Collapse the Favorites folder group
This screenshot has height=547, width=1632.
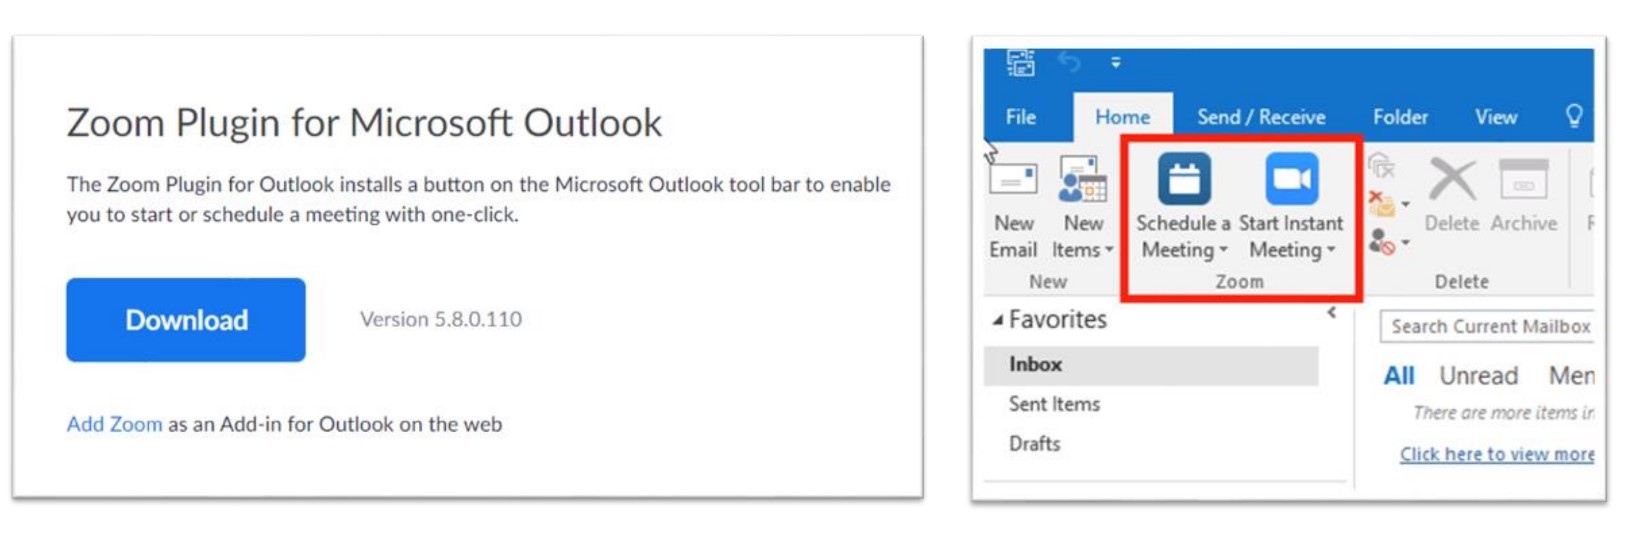click(997, 320)
